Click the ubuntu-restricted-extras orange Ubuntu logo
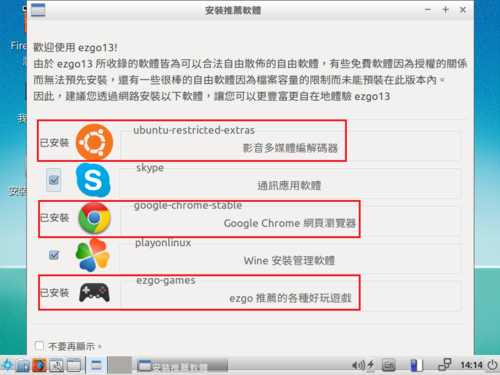Image resolution: width=500 pixels, height=375 pixels. 94,142
